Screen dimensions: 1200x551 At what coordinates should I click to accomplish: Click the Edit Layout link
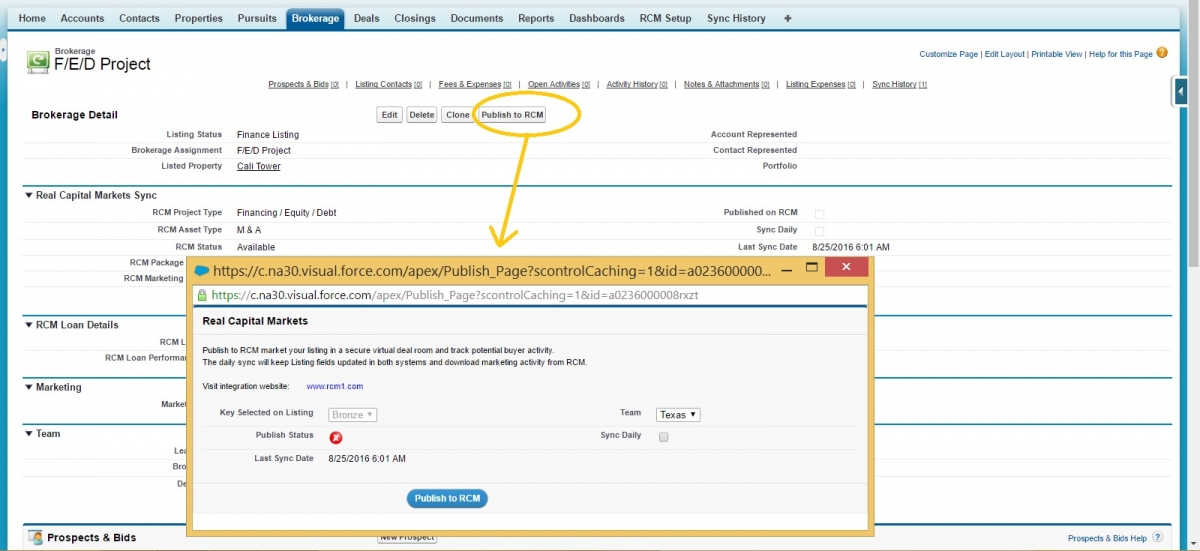pyautogui.click(x=1004, y=54)
